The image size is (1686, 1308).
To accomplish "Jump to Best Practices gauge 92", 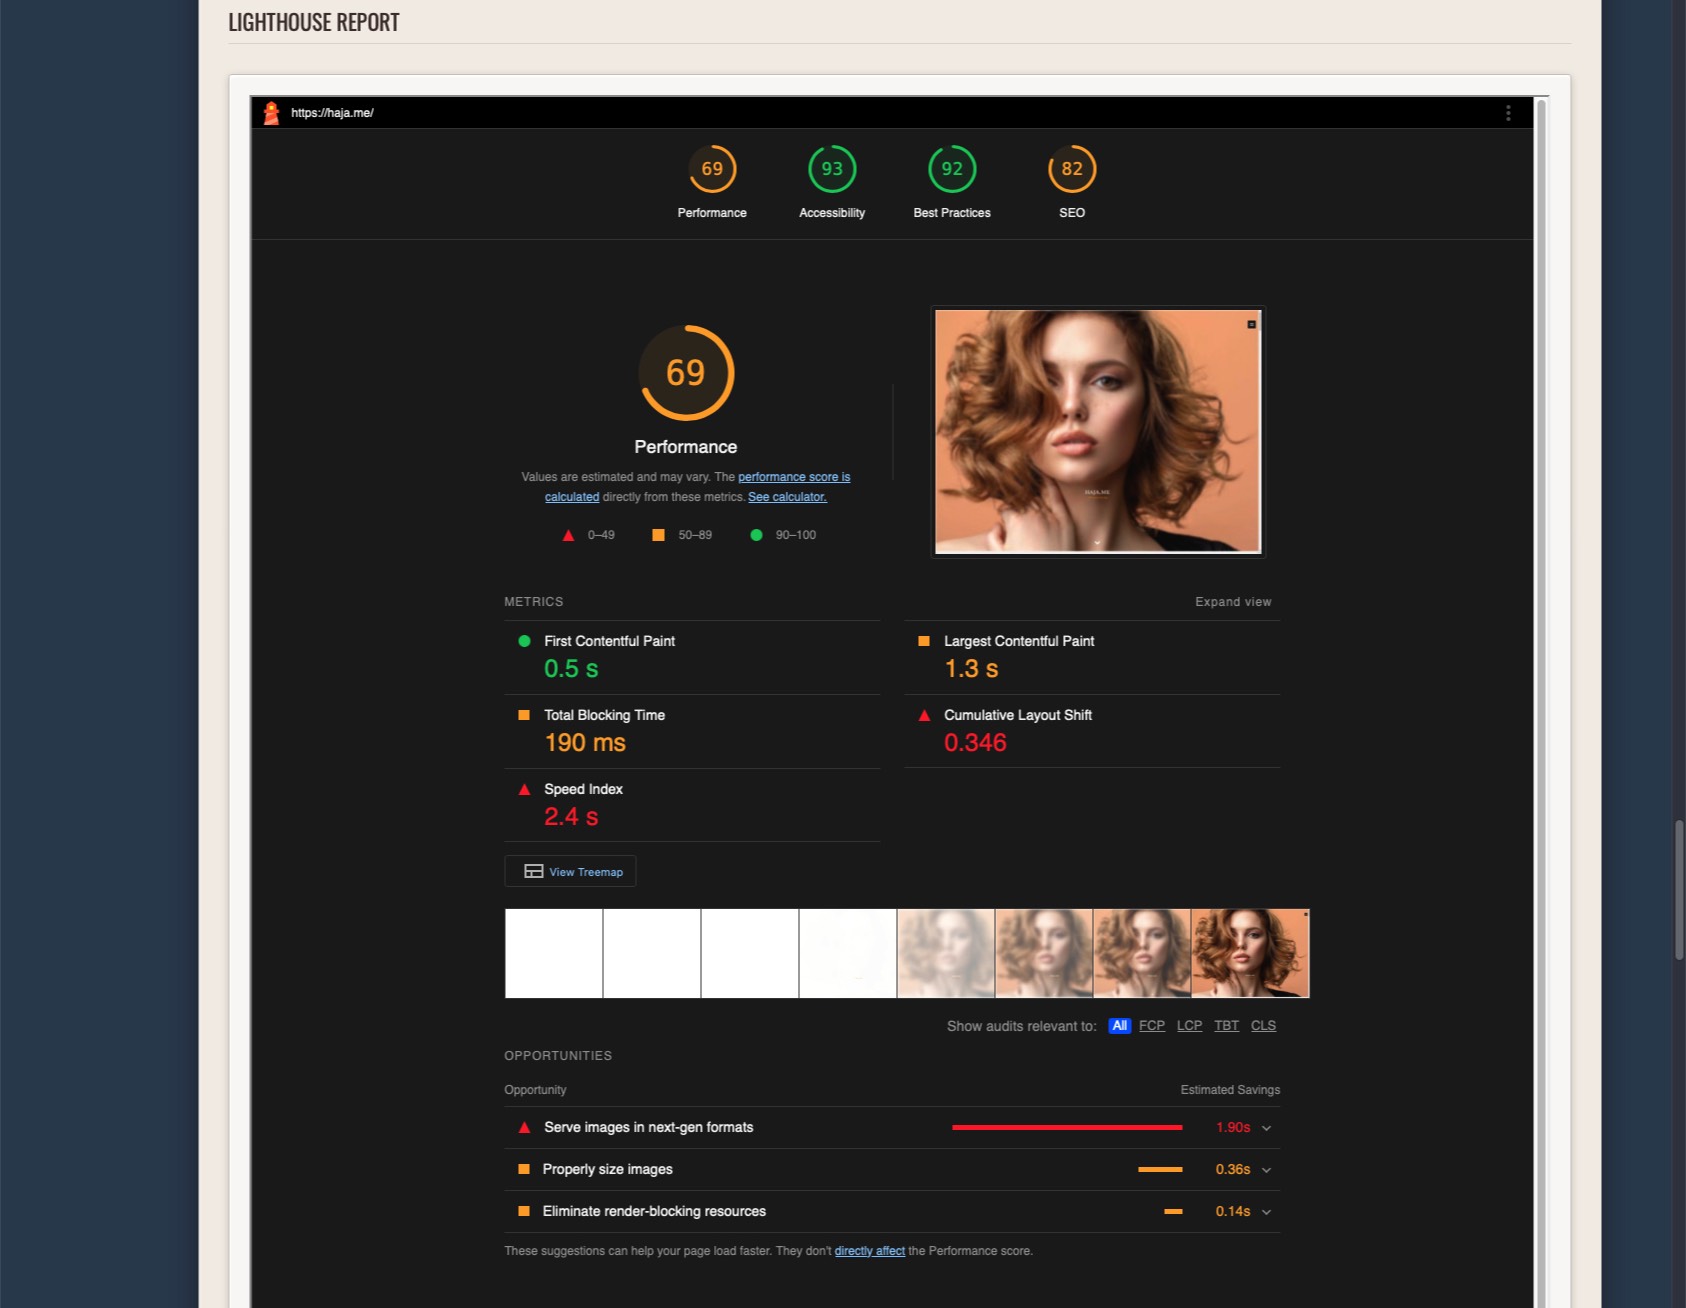I will (952, 169).
